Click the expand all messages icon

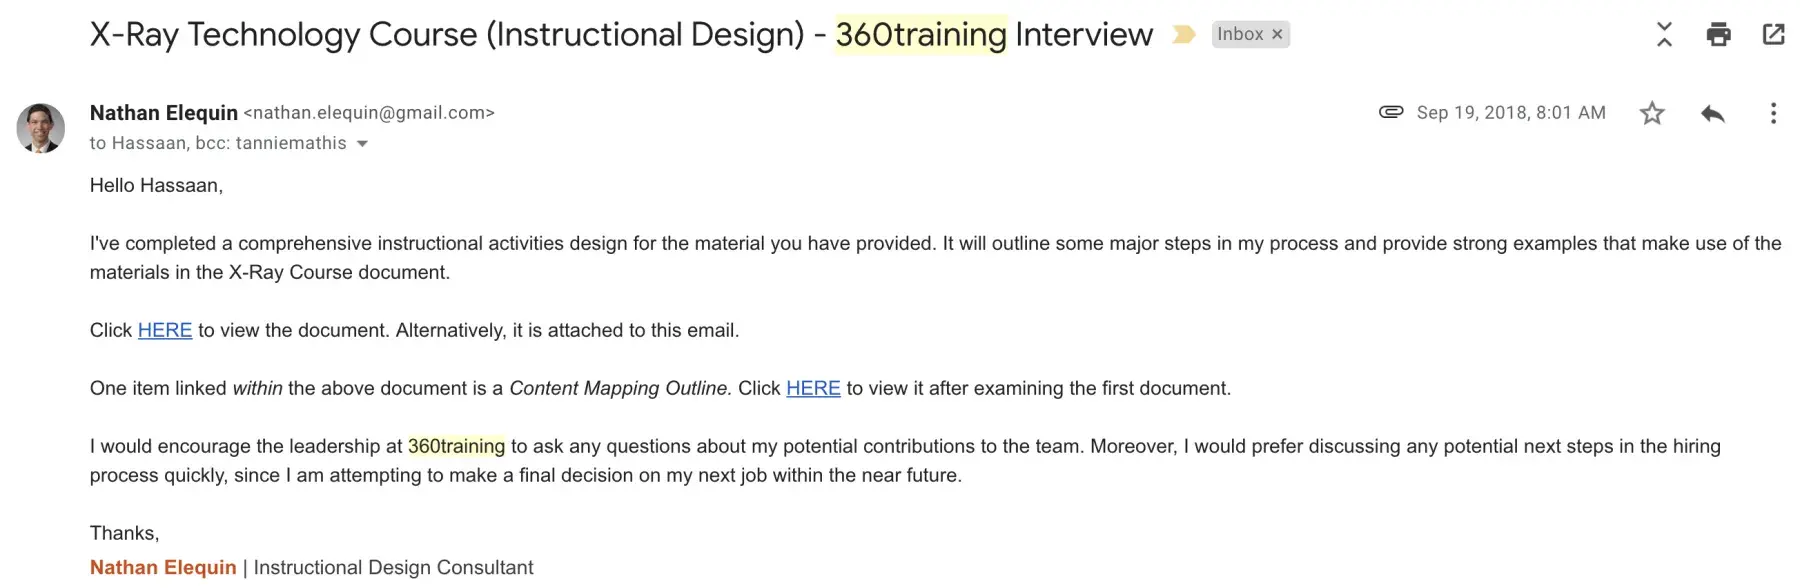[1664, 35]
